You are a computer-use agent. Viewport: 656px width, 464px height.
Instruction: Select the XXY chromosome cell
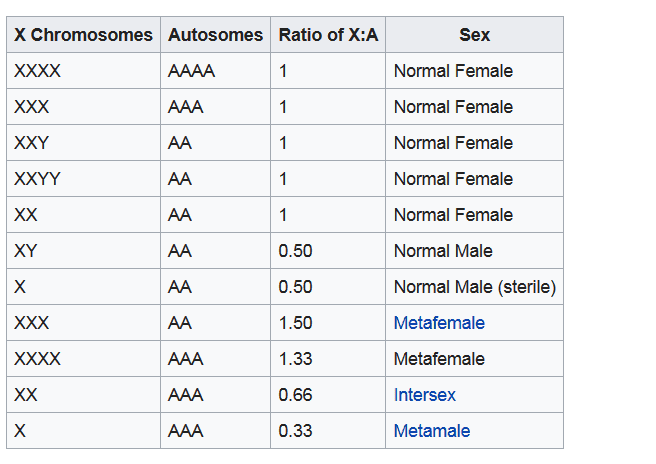pyautogui.click(x=32, y=143)
